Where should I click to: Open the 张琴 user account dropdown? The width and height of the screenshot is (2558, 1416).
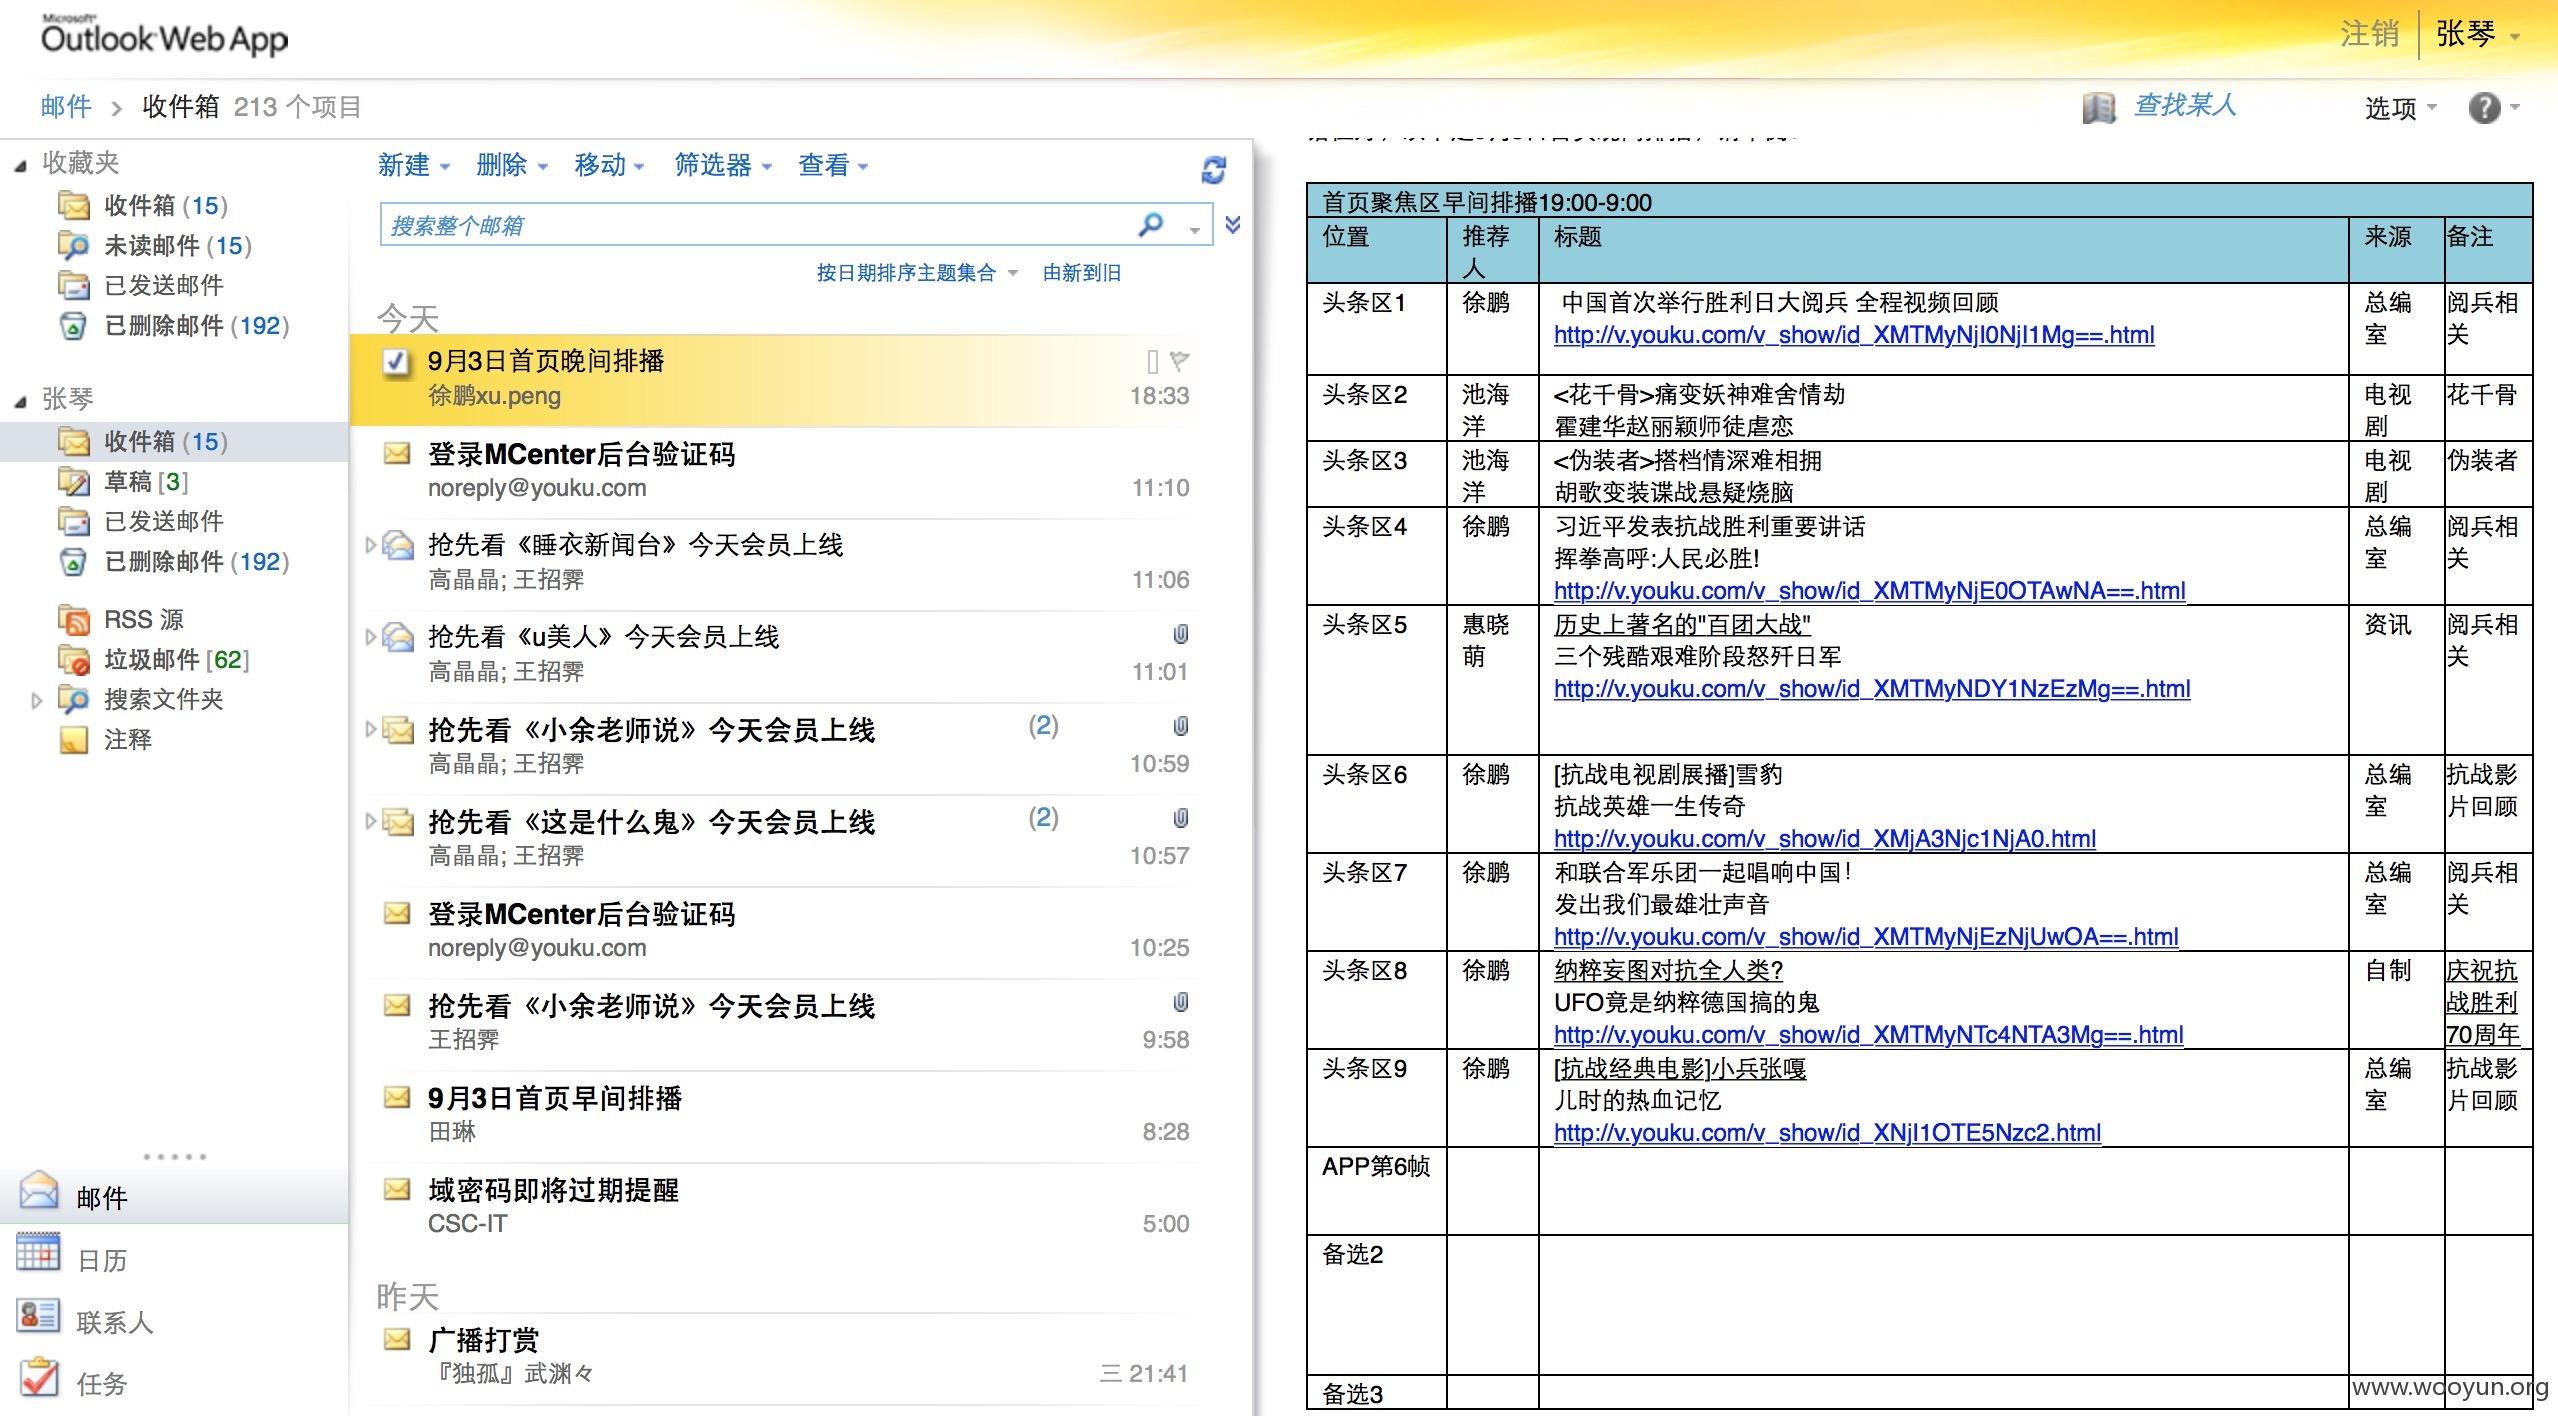point(2478,34)
